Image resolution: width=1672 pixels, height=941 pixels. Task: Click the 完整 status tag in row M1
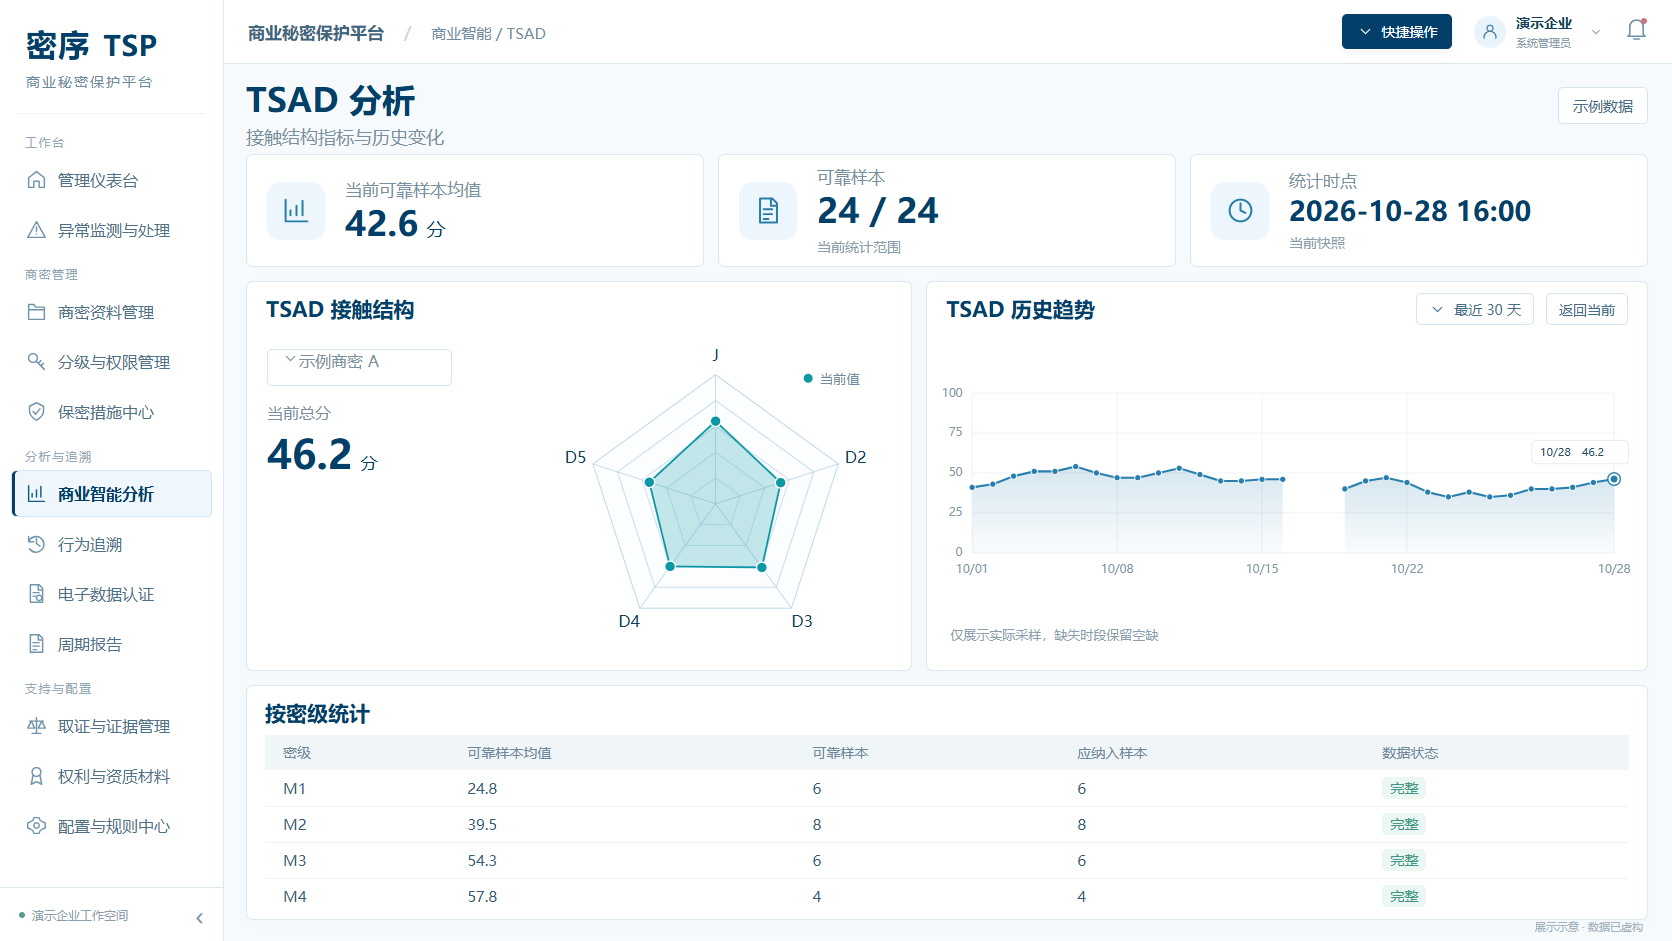click(x=1404, y=788)
